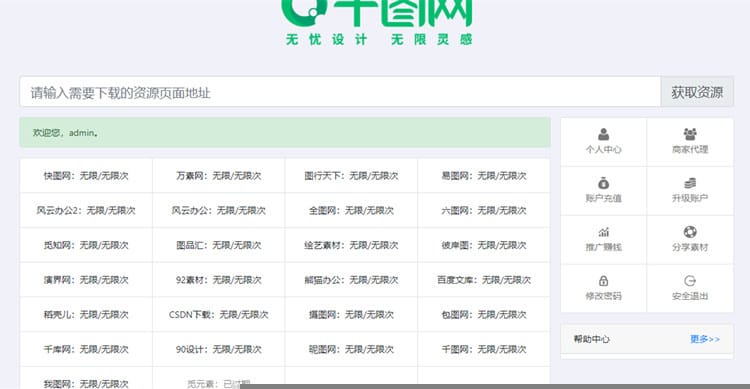Screen dimensions: 750x389
Task: Open the 更多>> help link
Action: pyautogui.click(x=705, y=339)
